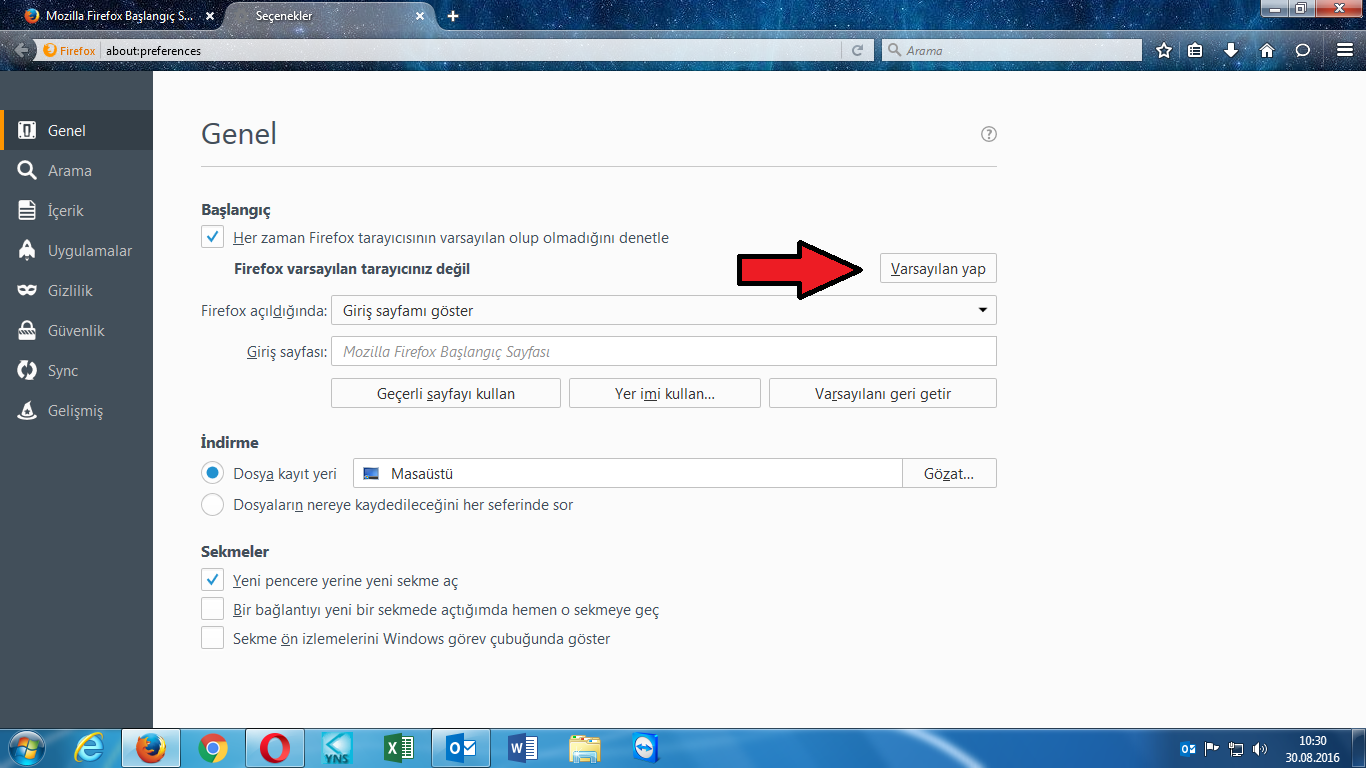Click 'Geçerli sayfayı kullan' button
1366x768 pixels.
pos(446,393)
